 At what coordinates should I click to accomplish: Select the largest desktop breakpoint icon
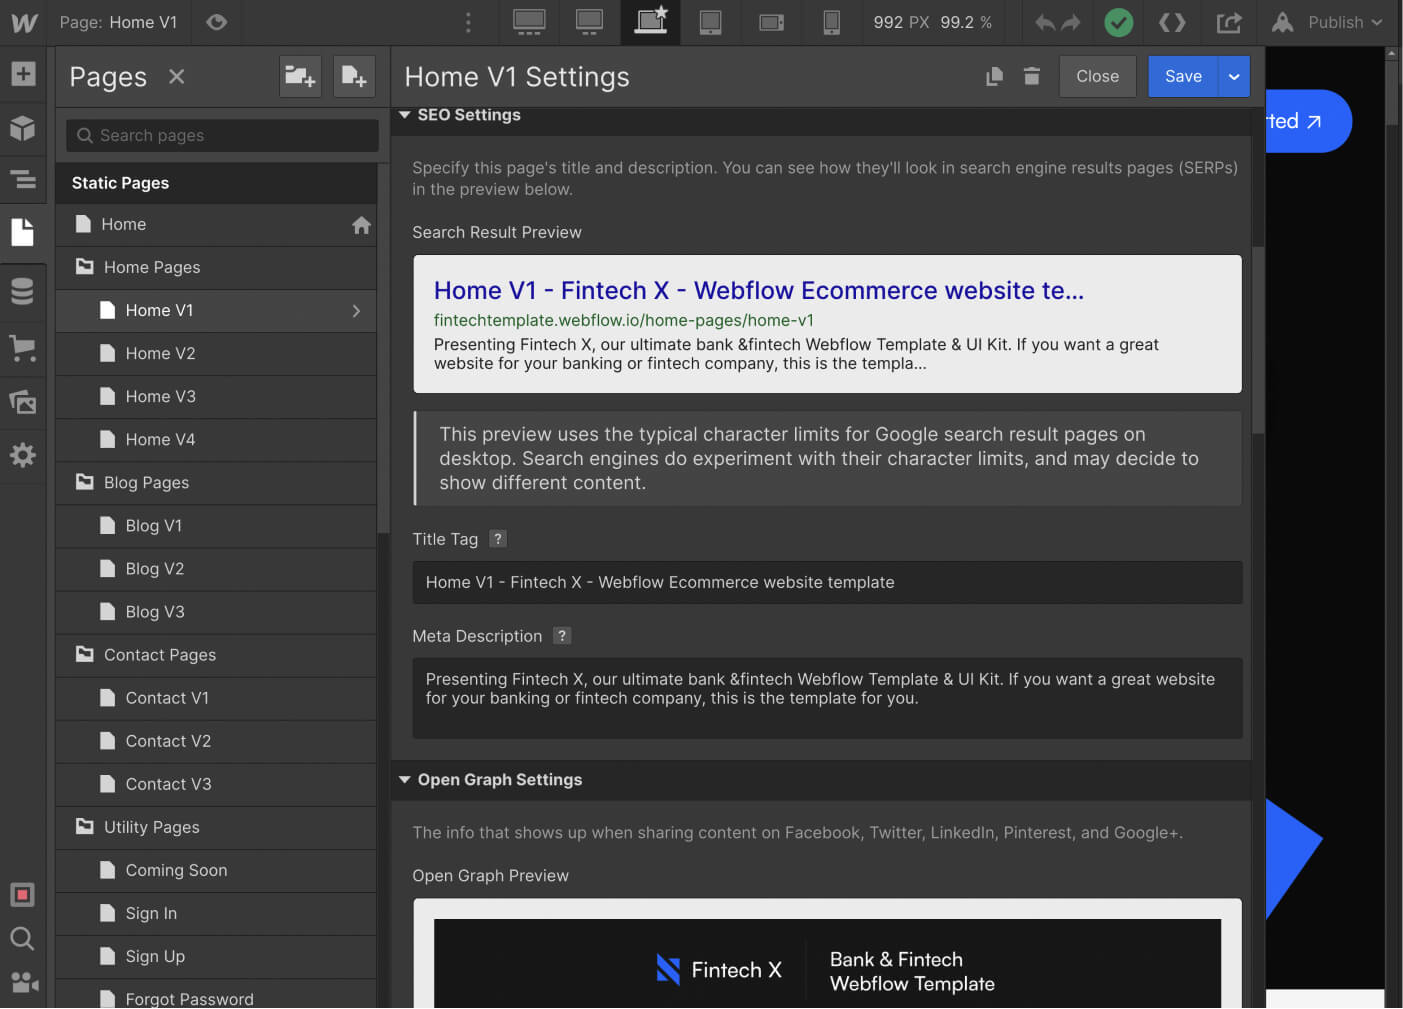[529, 22]
